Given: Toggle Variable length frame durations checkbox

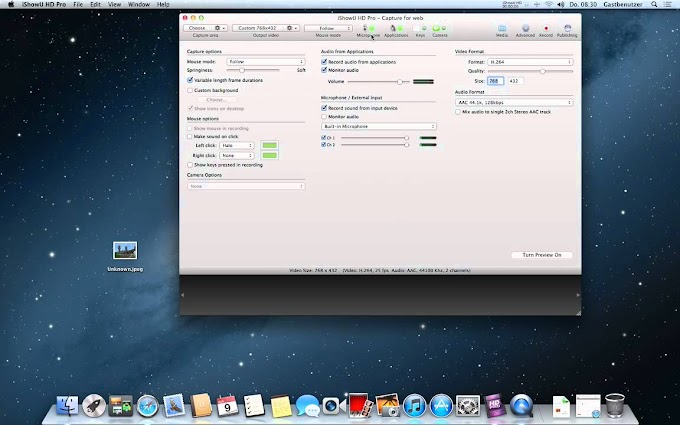Looking at the screenshot, I should click(x=190, y=80).
